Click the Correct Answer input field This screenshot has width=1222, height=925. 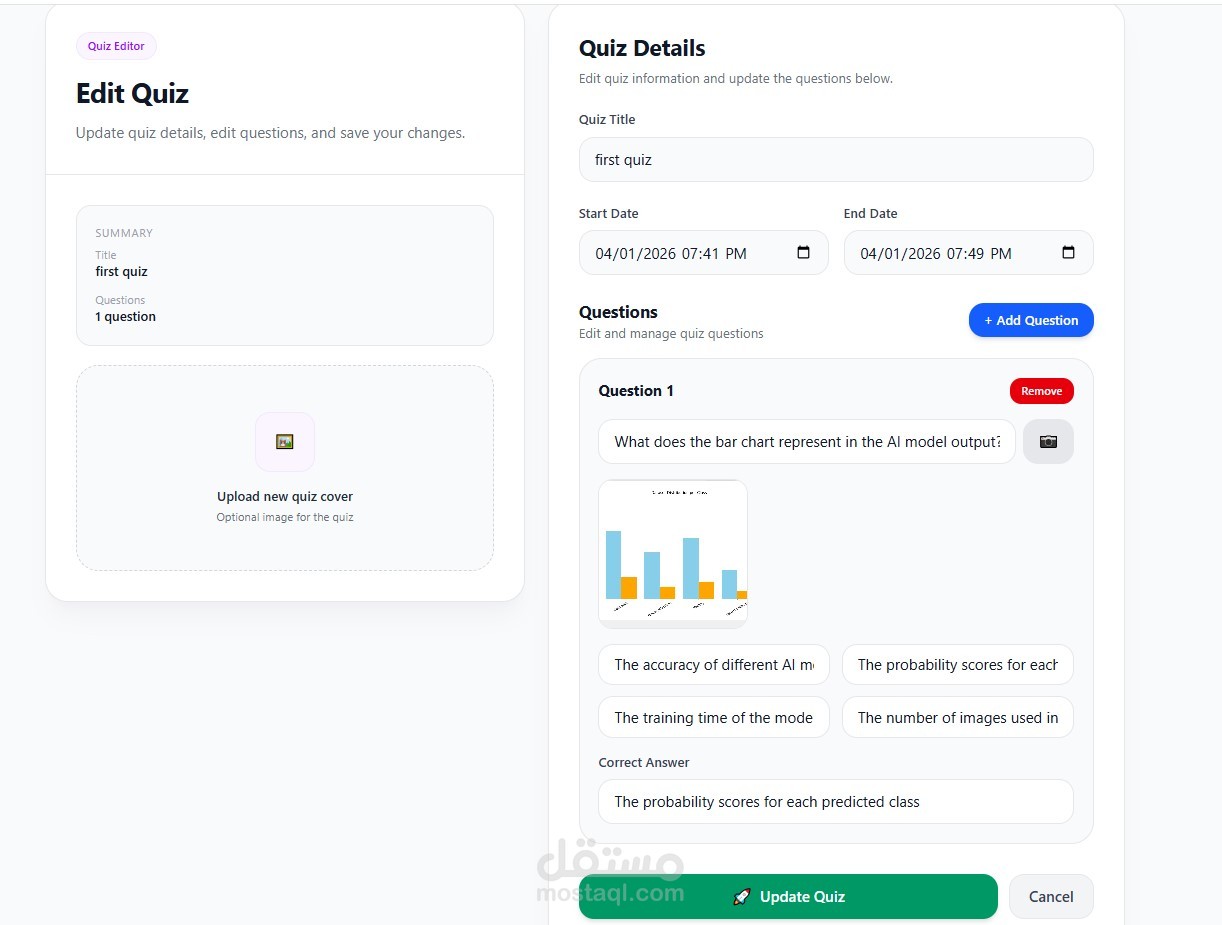point(836,802)
